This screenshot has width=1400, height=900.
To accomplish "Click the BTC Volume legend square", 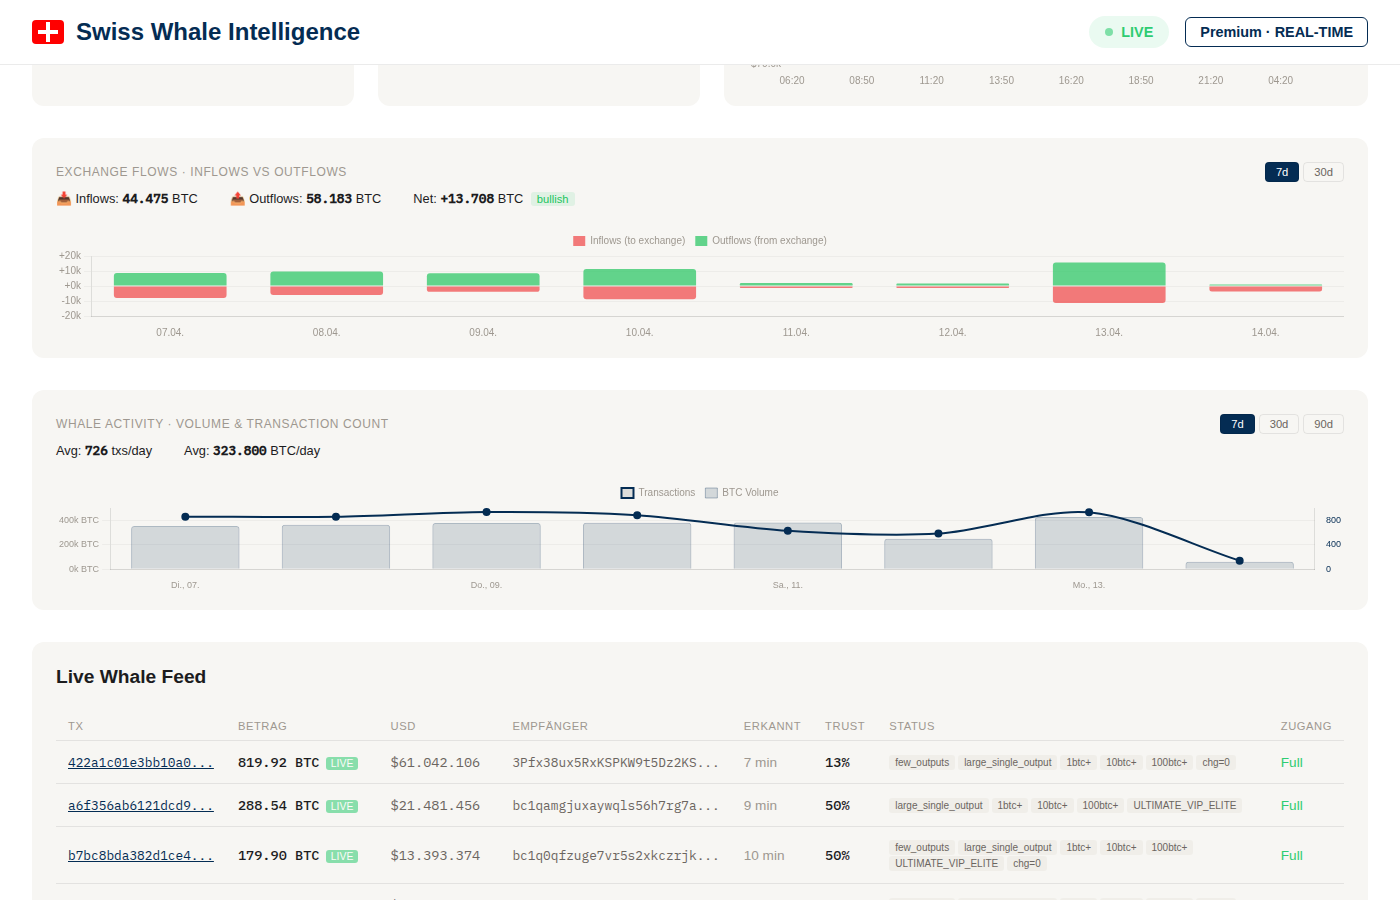I will [712, 492].
